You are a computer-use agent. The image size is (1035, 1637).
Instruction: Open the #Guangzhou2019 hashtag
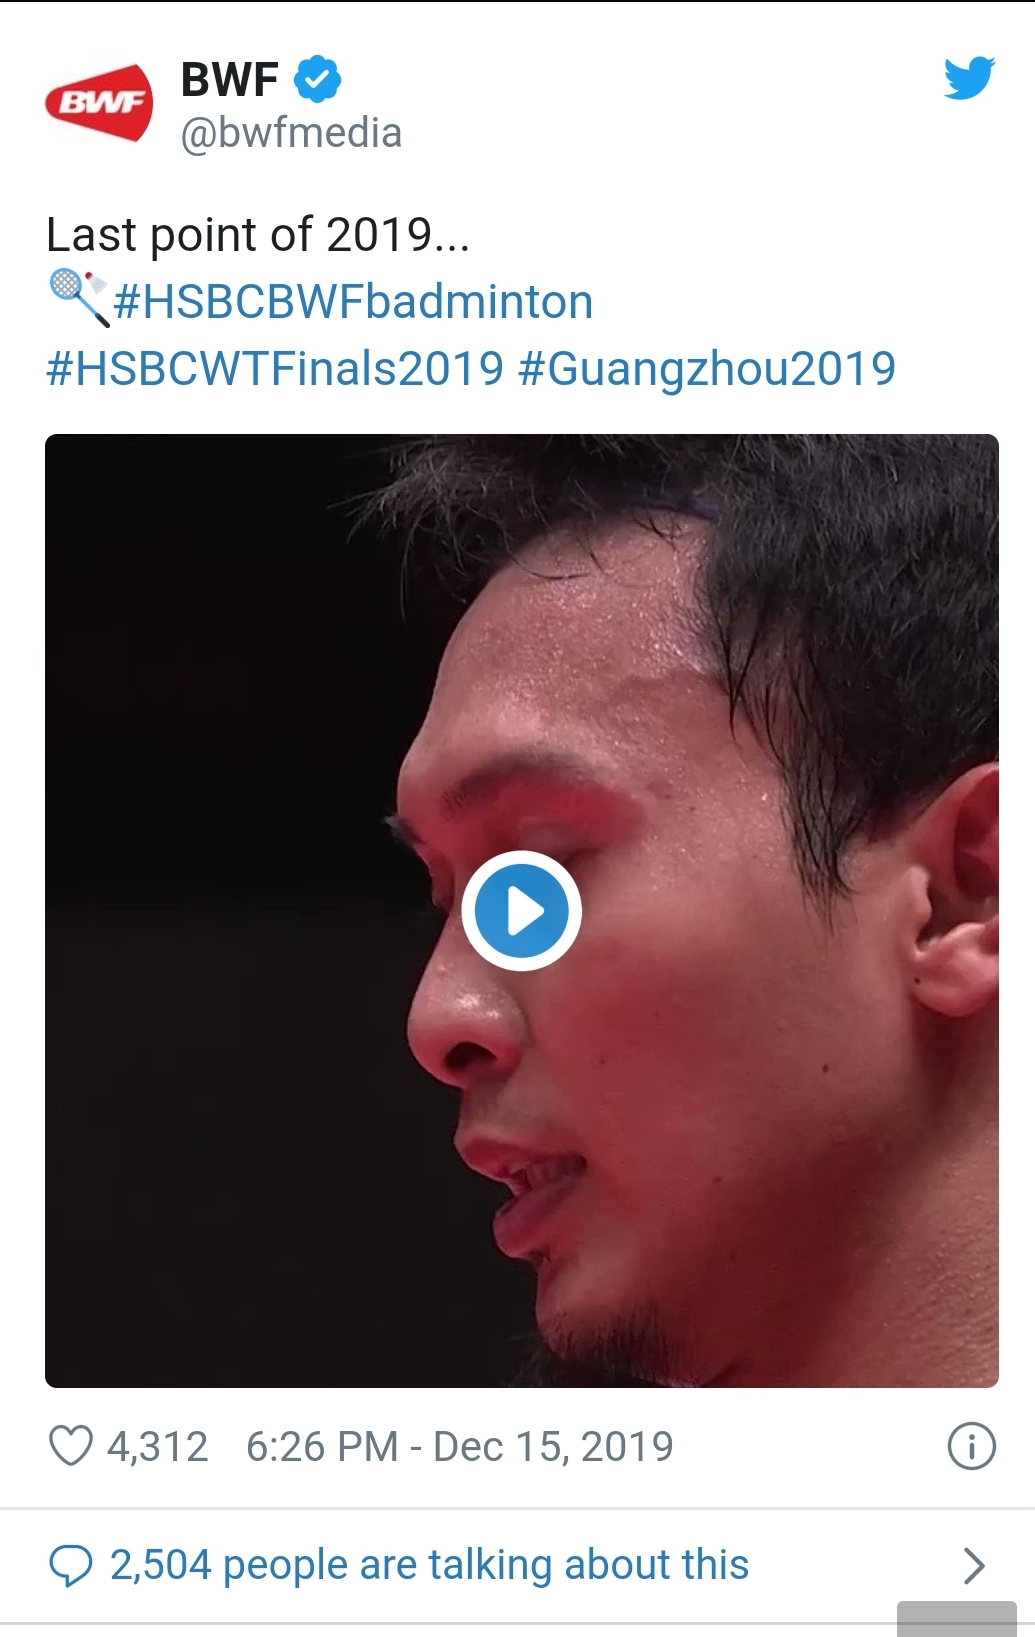pyautogui.click(x=707, y=369)
